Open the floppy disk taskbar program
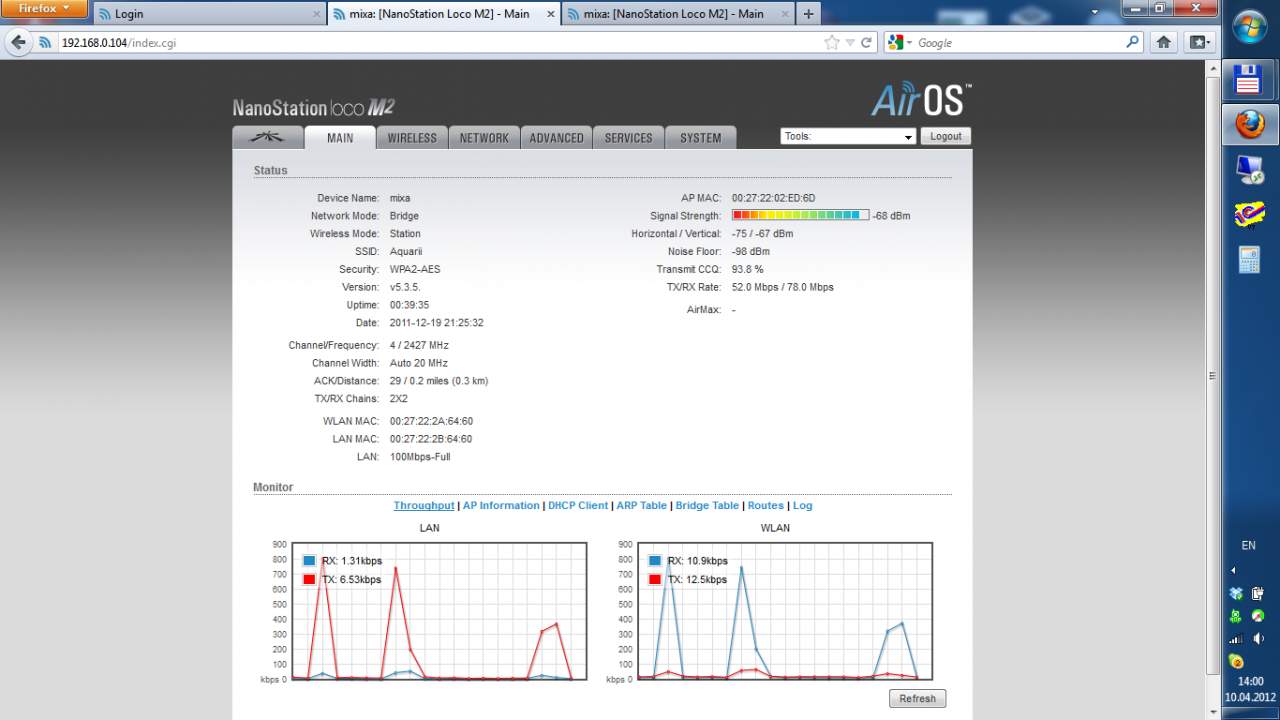The width and height of the screenshot is (1280, 720). (x=1250, y=78)
